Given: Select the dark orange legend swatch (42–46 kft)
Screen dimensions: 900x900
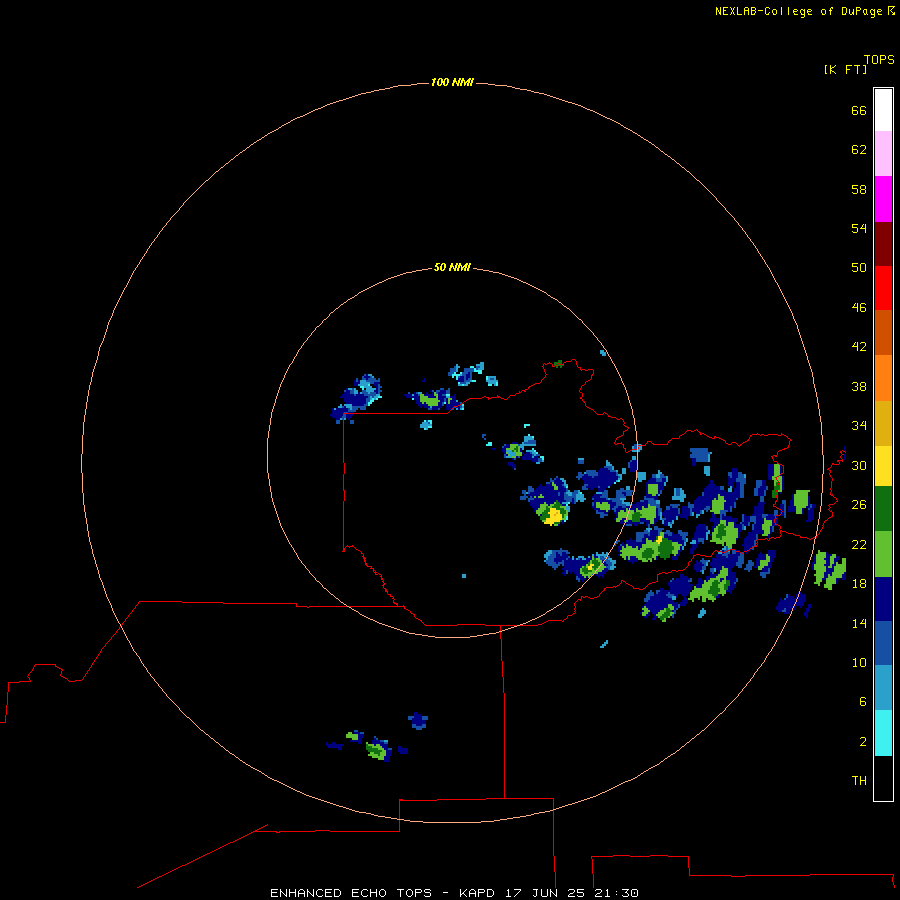Looking at the screenshot, I should coord(883,332).
